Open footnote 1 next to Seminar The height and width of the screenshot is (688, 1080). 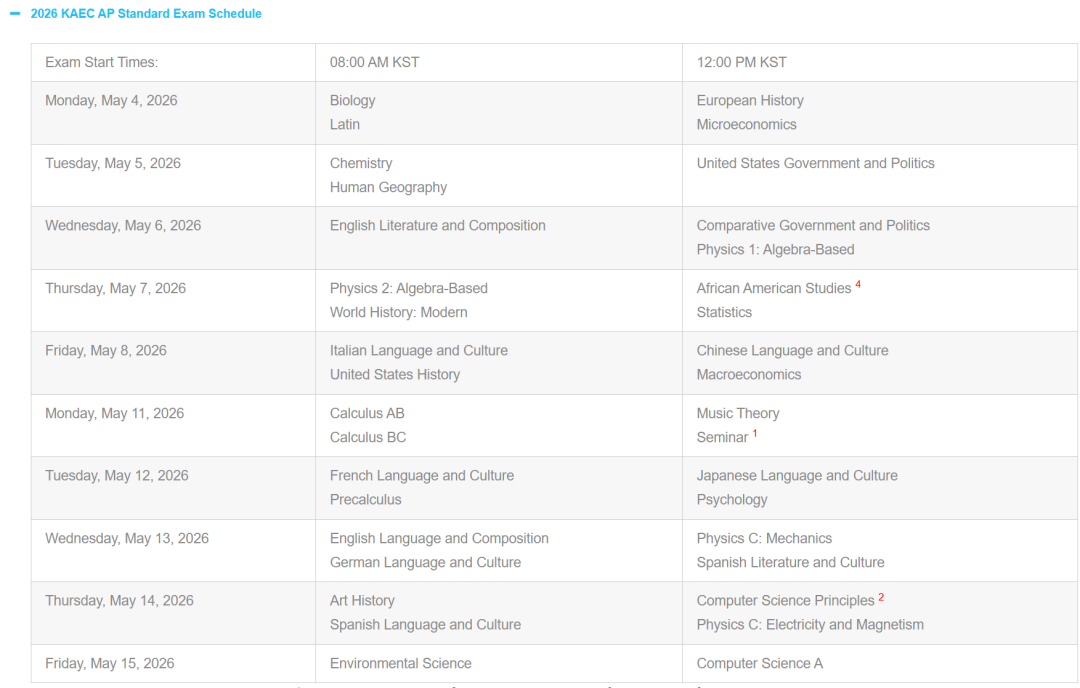755,434
